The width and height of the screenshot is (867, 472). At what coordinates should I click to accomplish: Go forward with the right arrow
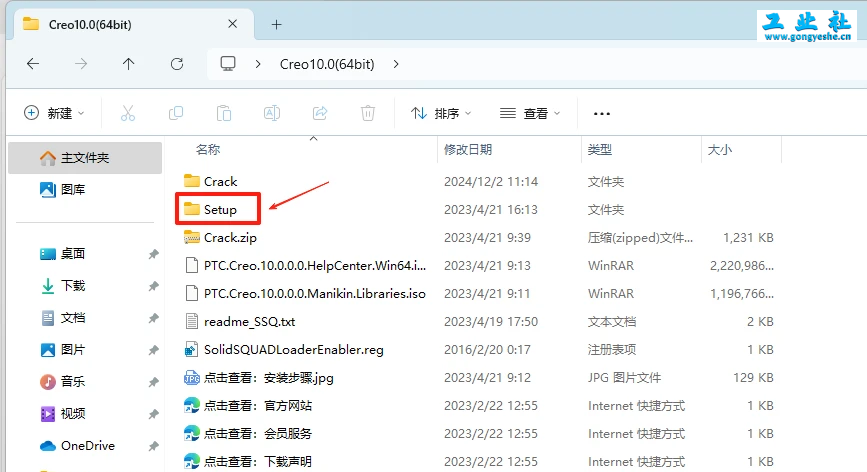pyautogui.click(x=81, y=64)
